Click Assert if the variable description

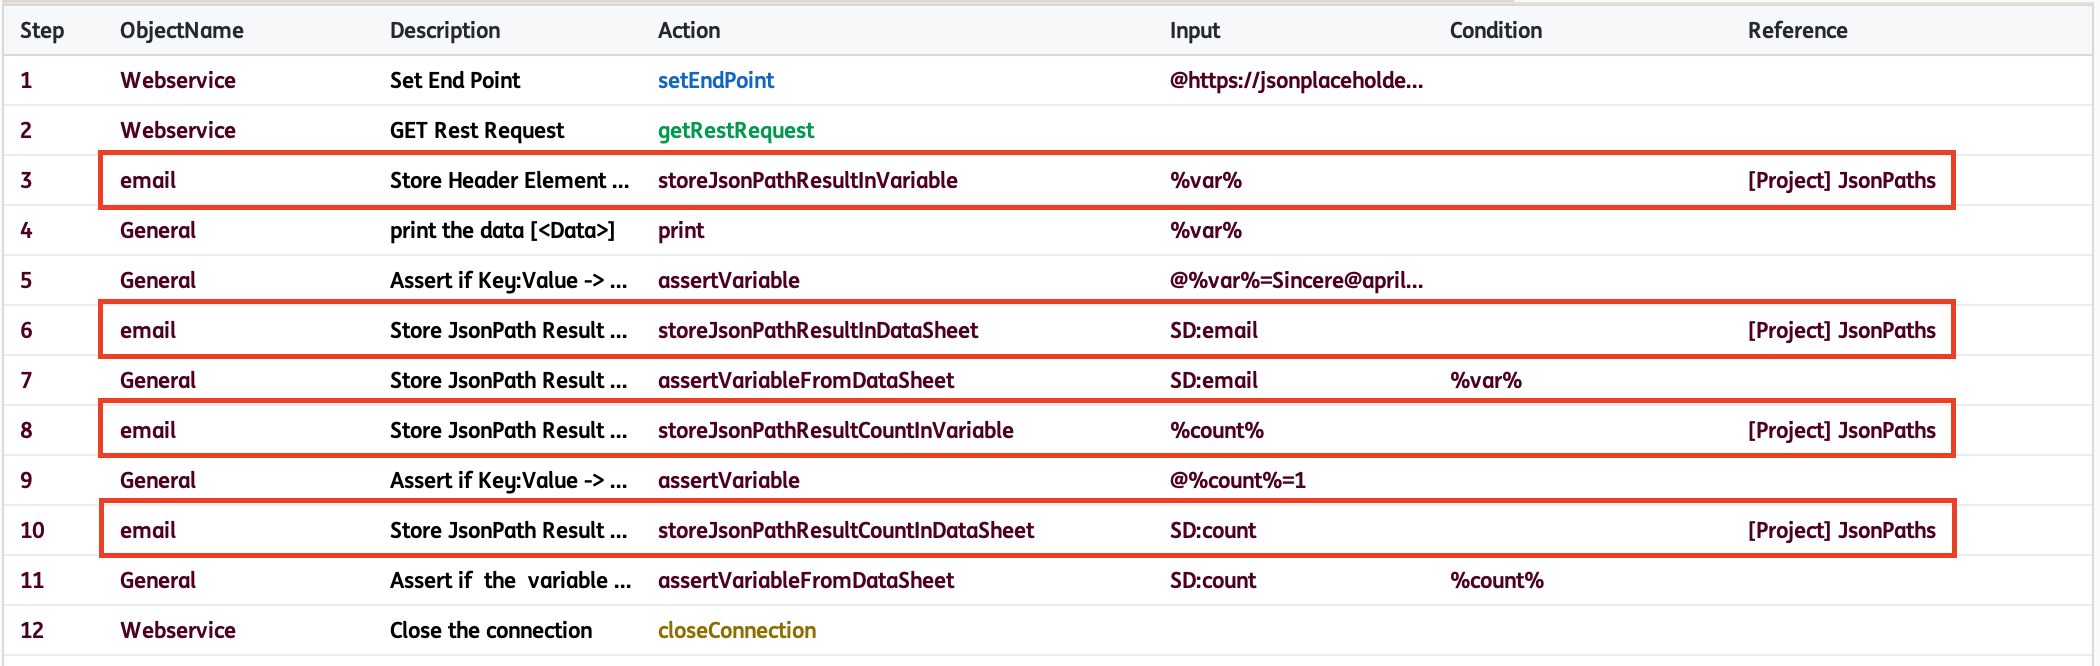point(510,580)
